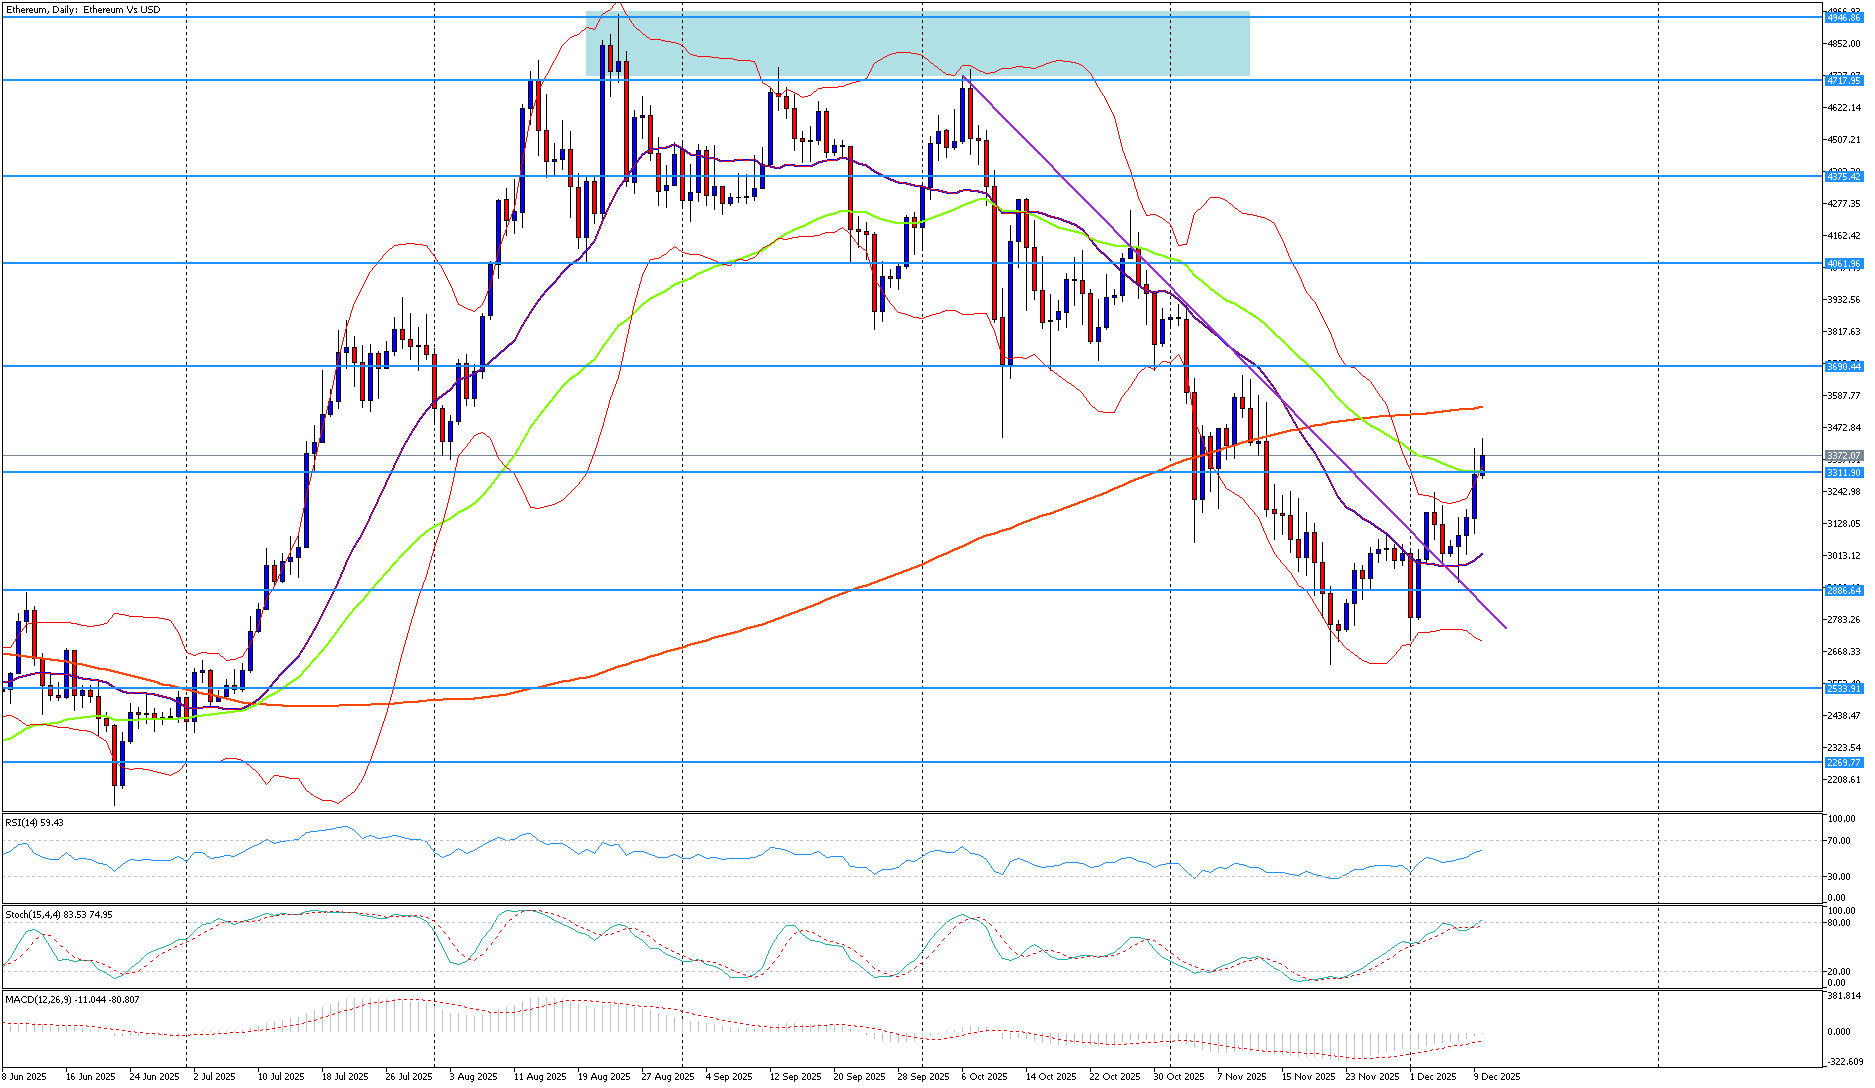Select the 100.00 value on the Stoch scale
The image size is (1875, 1088).
1842,911
